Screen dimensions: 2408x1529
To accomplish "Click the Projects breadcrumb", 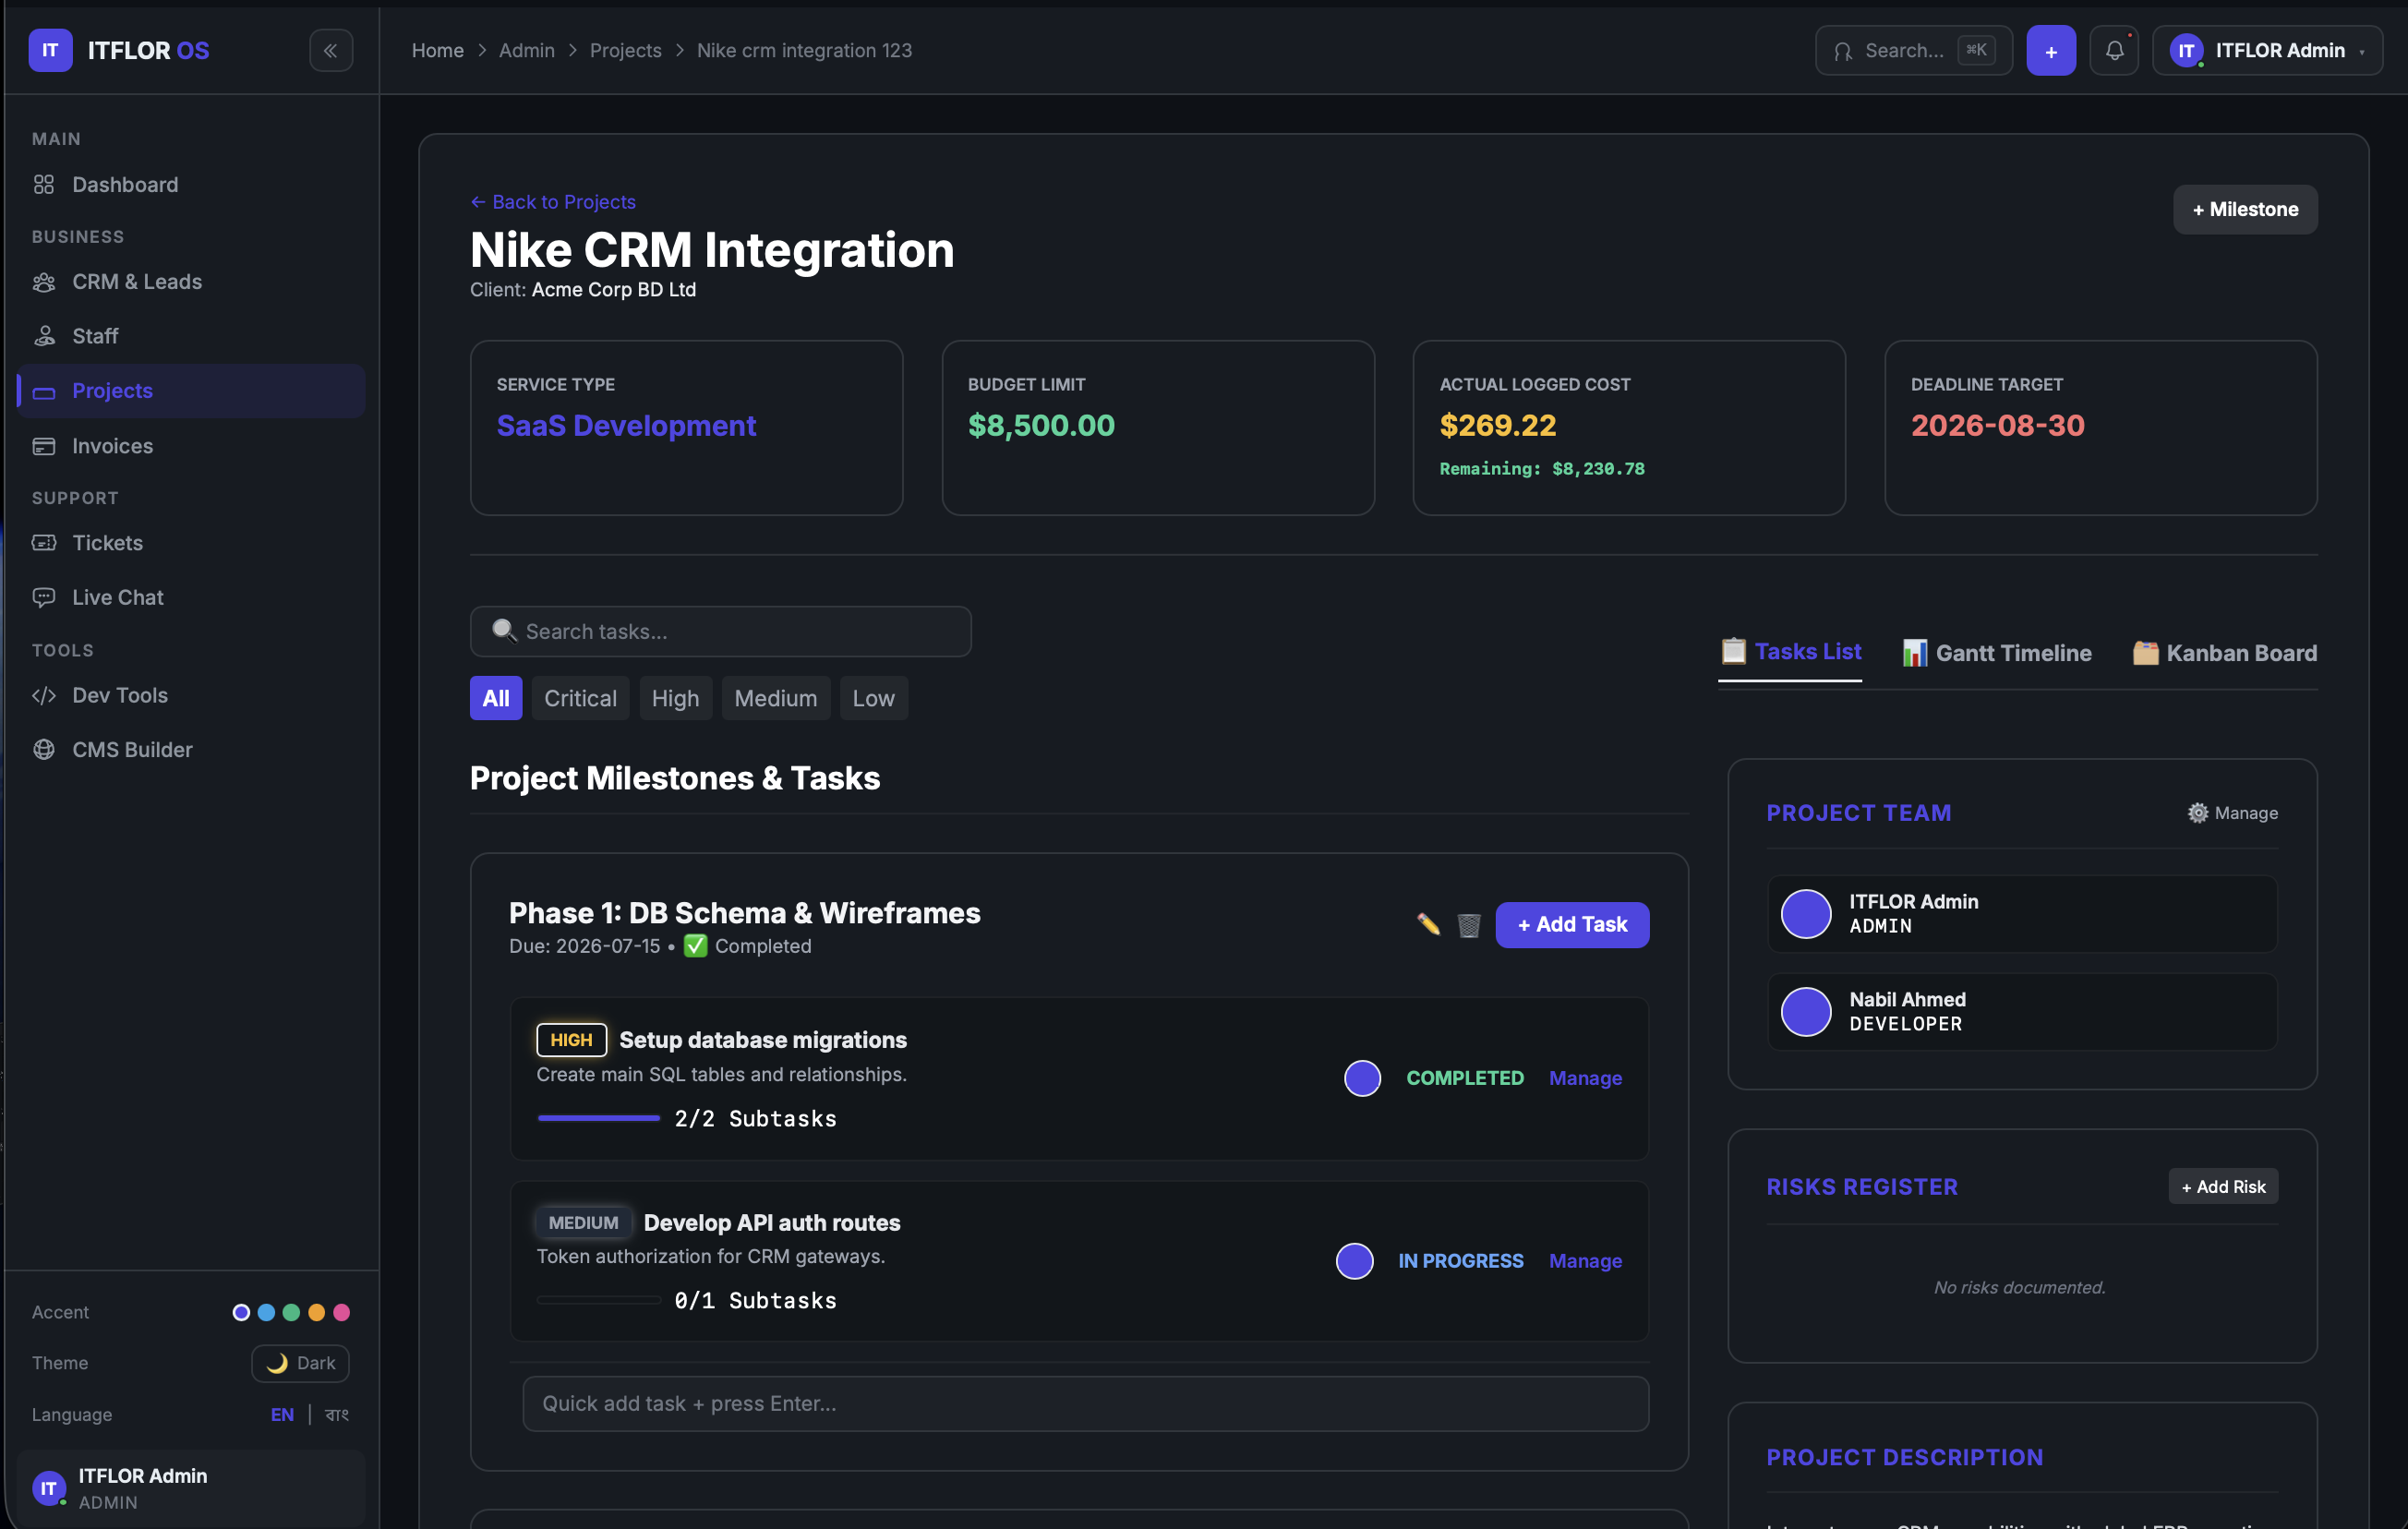I will pyautogui.click(x=625, y=51).
